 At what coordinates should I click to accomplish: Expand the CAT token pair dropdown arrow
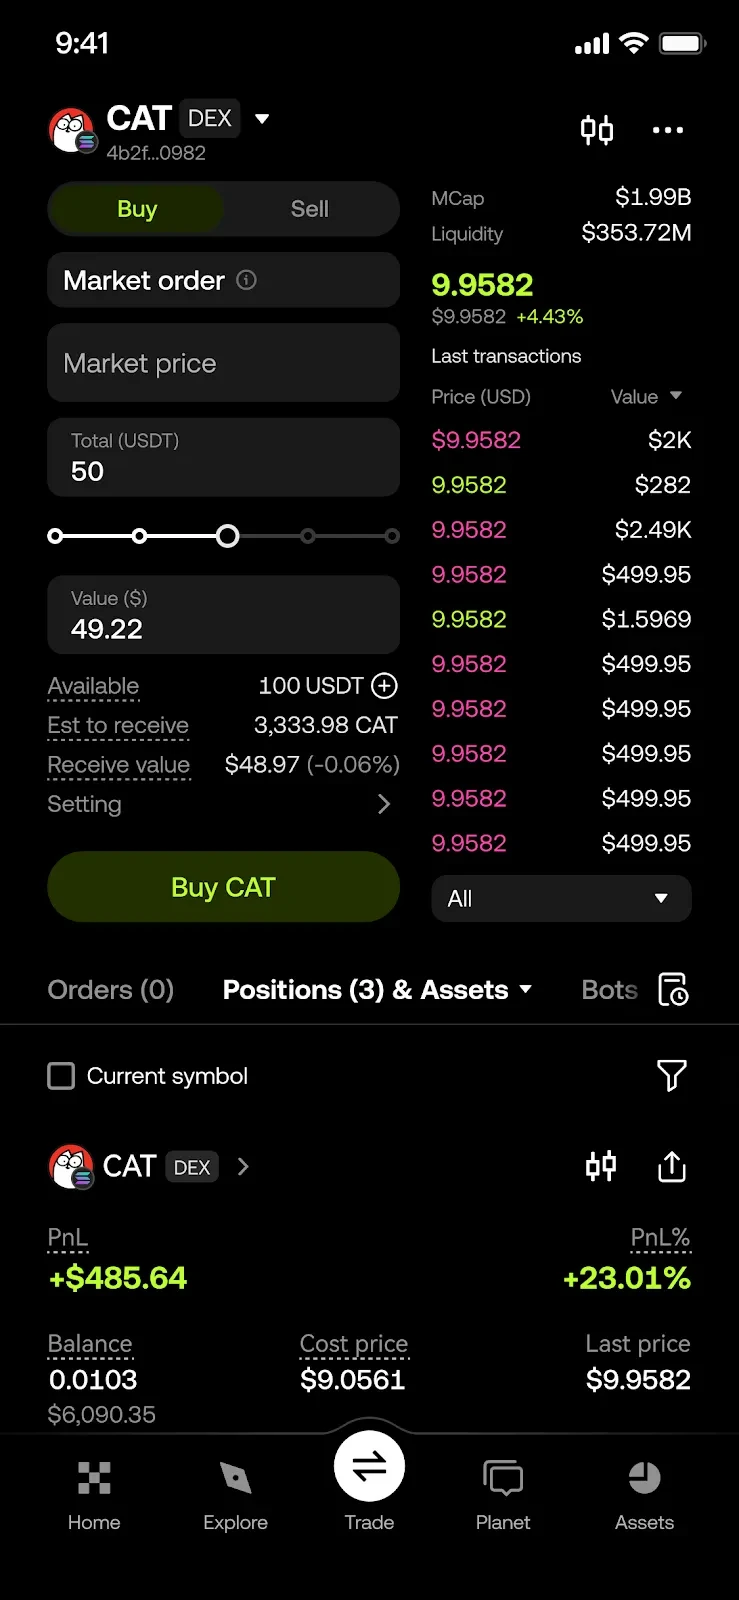[262, 119]
